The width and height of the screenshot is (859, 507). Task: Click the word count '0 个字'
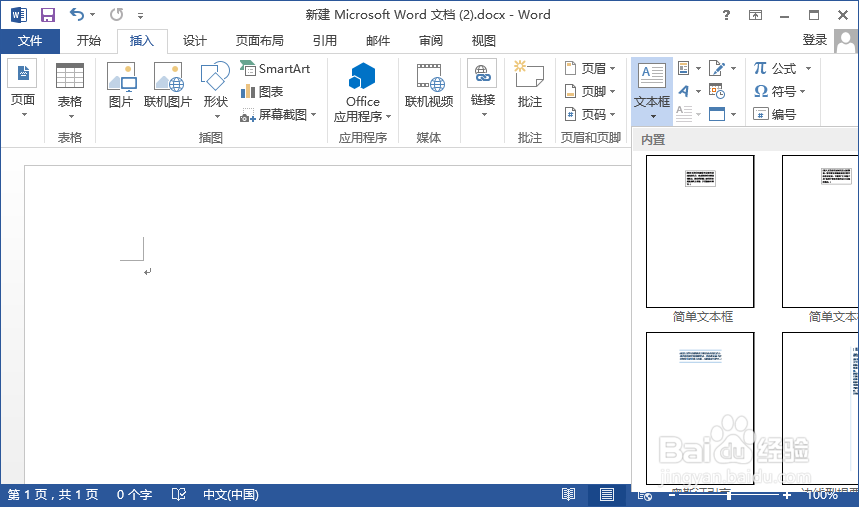click(x=134, y=495)
